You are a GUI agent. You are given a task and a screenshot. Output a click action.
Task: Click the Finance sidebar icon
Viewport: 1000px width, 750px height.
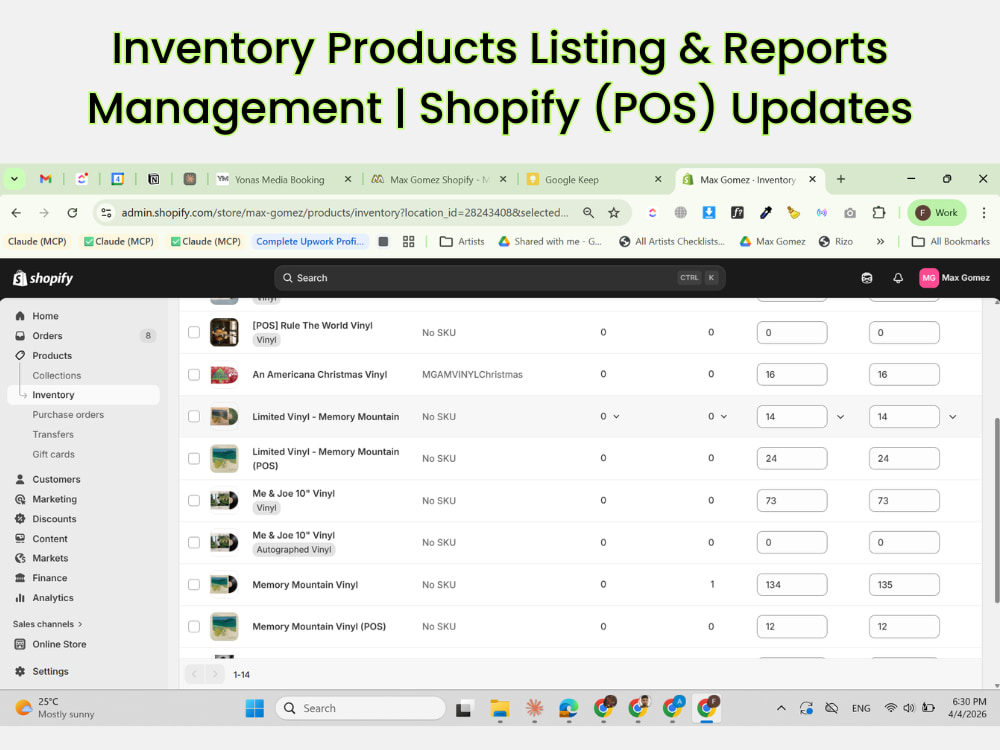(x=20, y=578)
